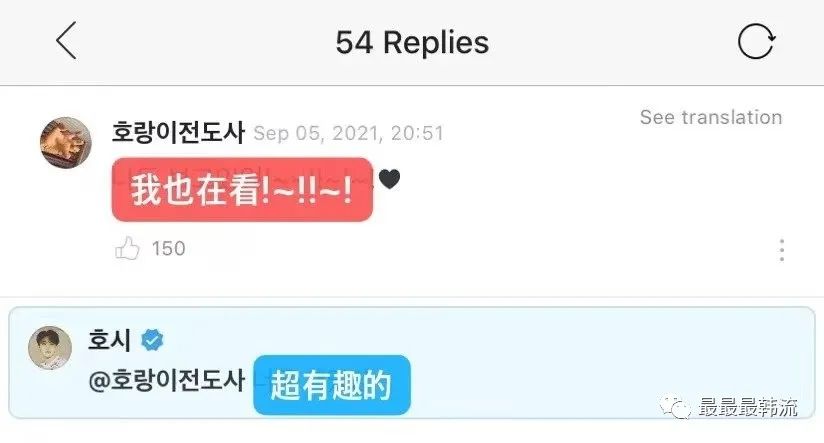Screen dimensions: 824x443
Task: Click the 150 likes count
Action: click(x=169, y=249)
